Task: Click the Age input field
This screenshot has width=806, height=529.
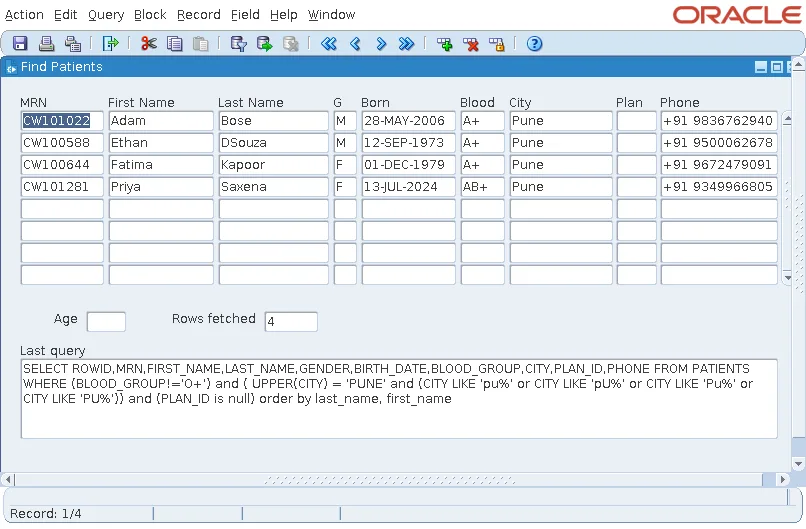Action: tap(106, 322)
